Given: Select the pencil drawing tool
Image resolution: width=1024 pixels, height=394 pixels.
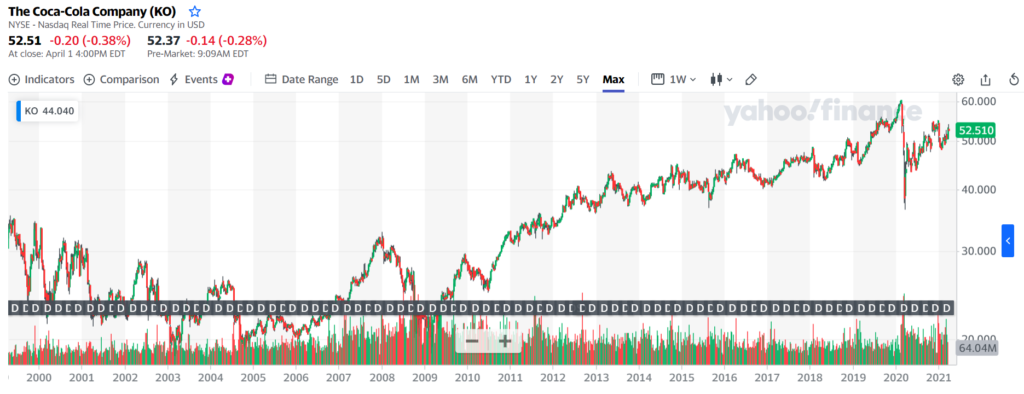Looking at the screenshot, I should point(750,79).
